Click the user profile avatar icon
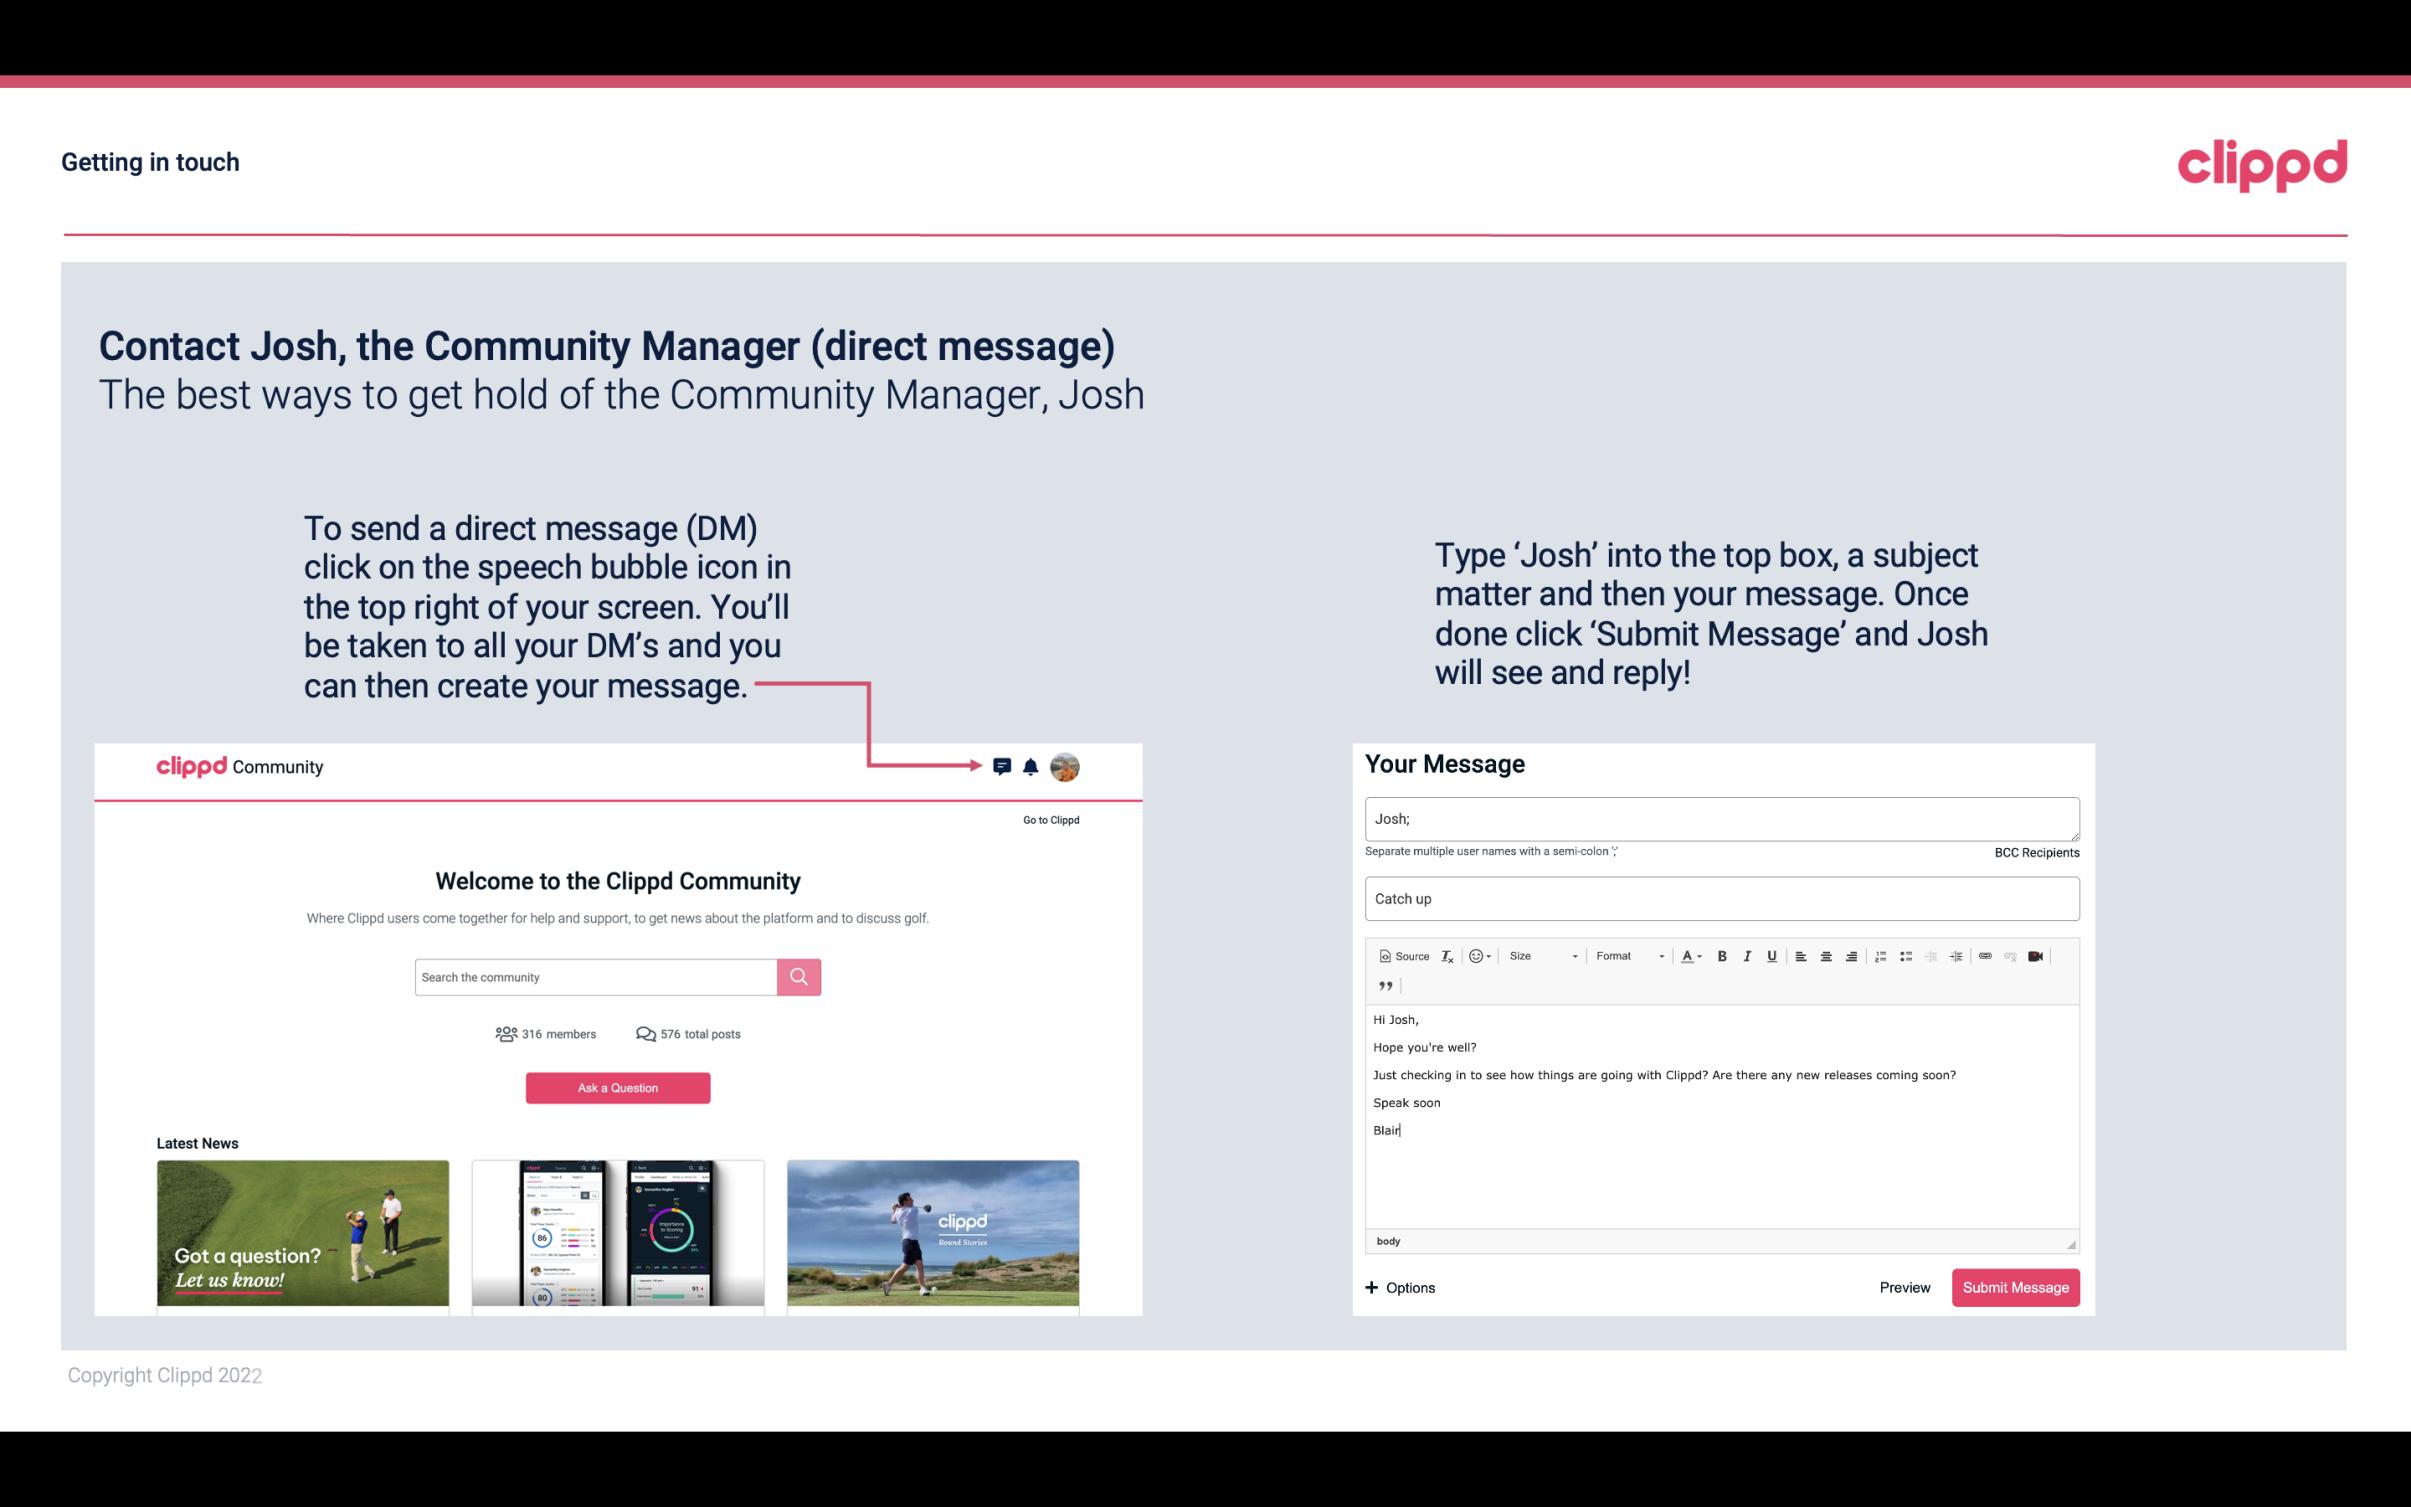 [1064, 766]
